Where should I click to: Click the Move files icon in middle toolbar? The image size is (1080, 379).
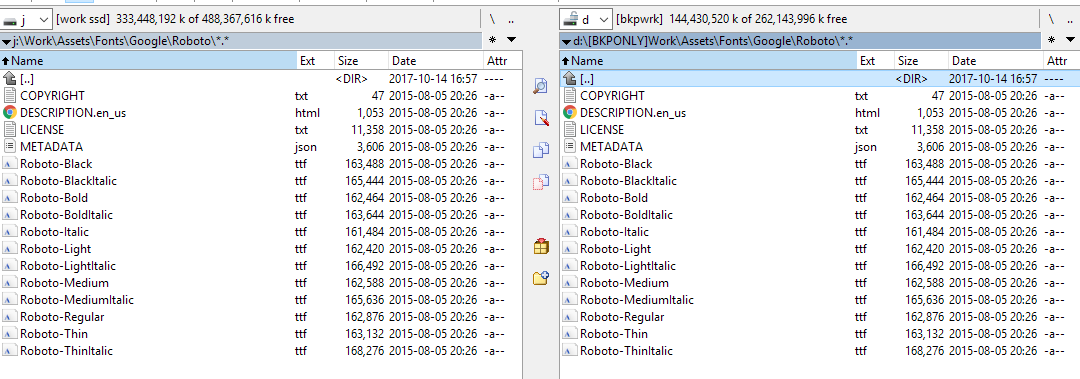pos(541,182)
